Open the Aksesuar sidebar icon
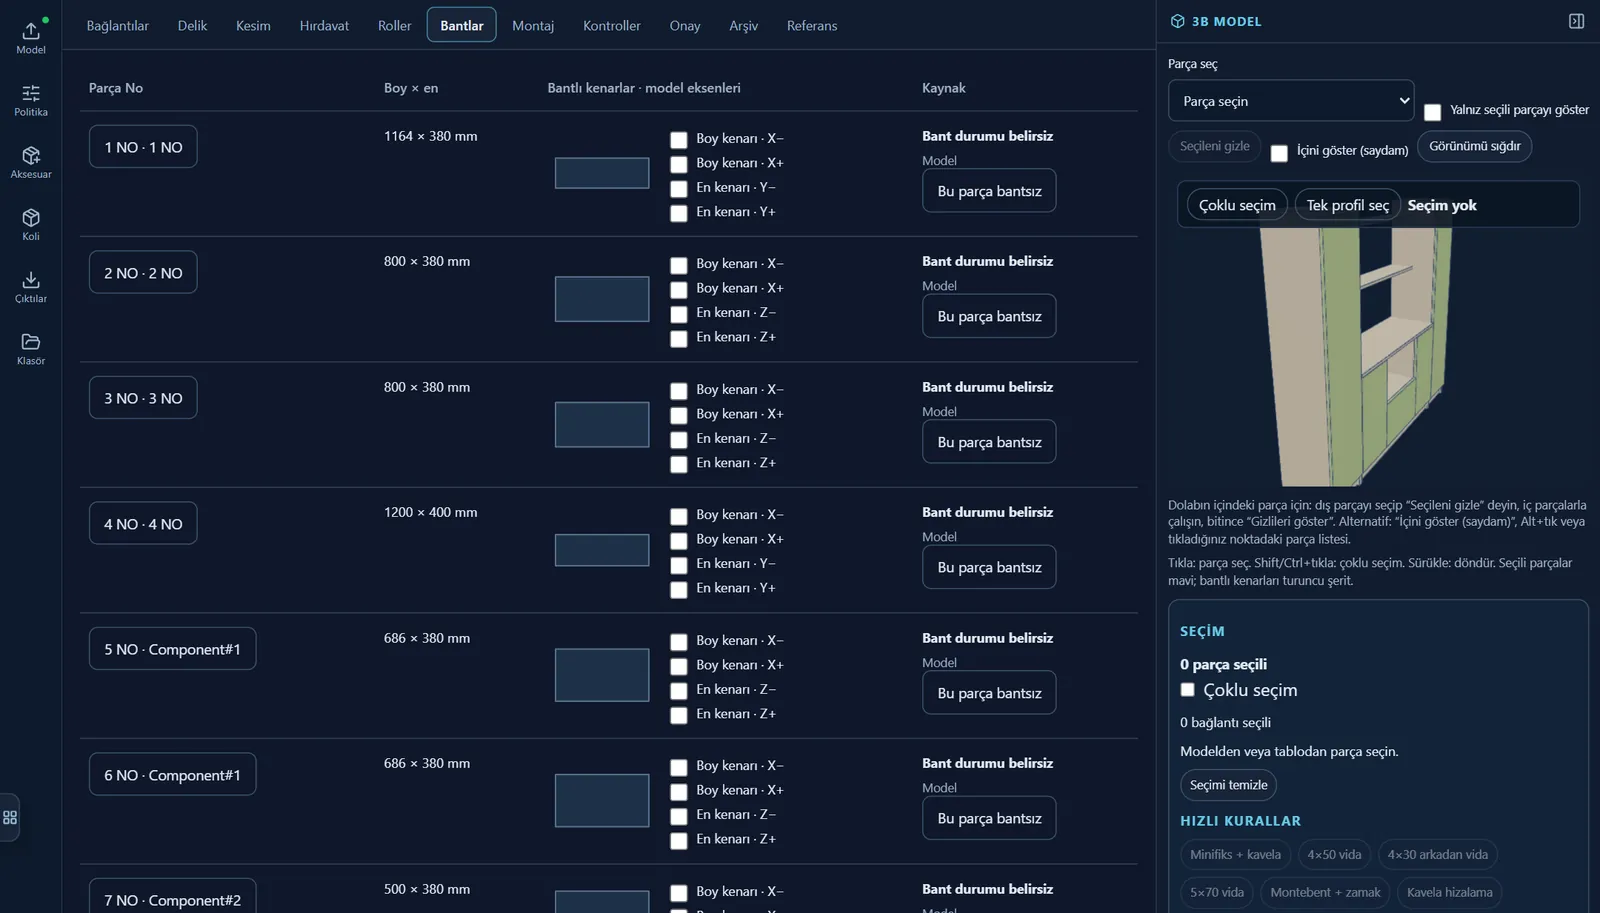The width and height of the screenshot is (1600, 913). coord(31,162)
